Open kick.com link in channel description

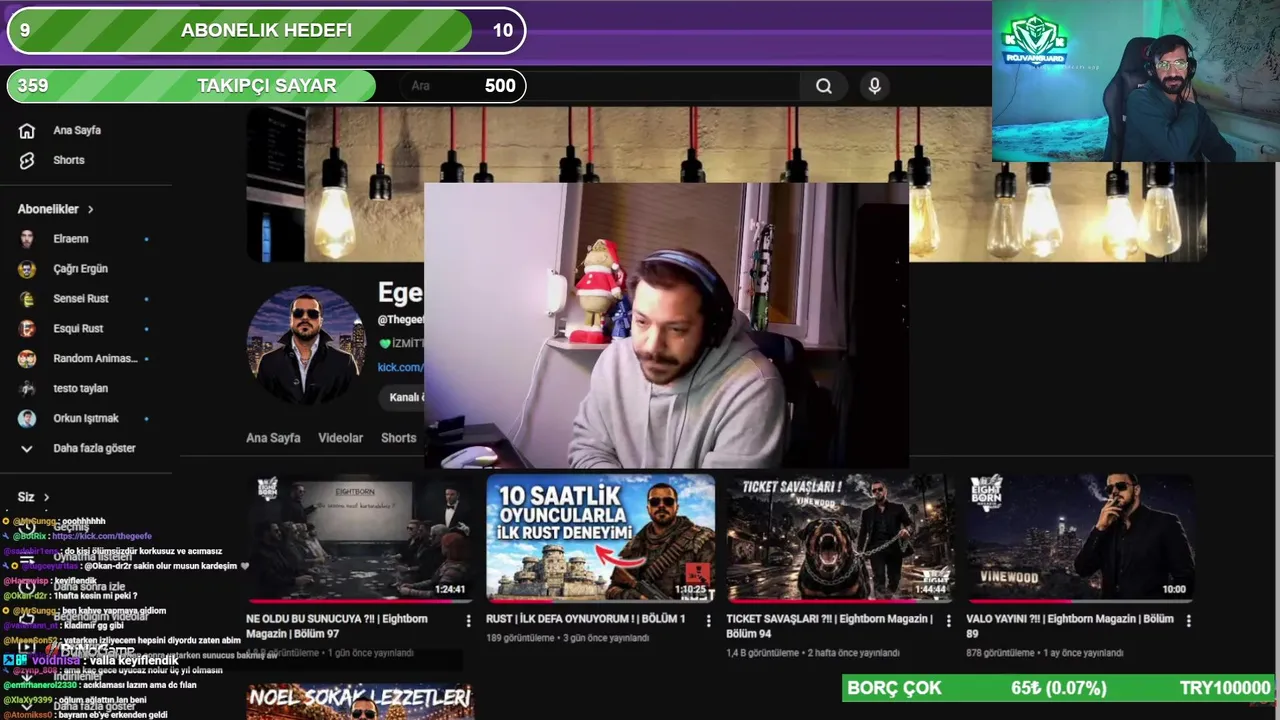click(x=400, y=367)
